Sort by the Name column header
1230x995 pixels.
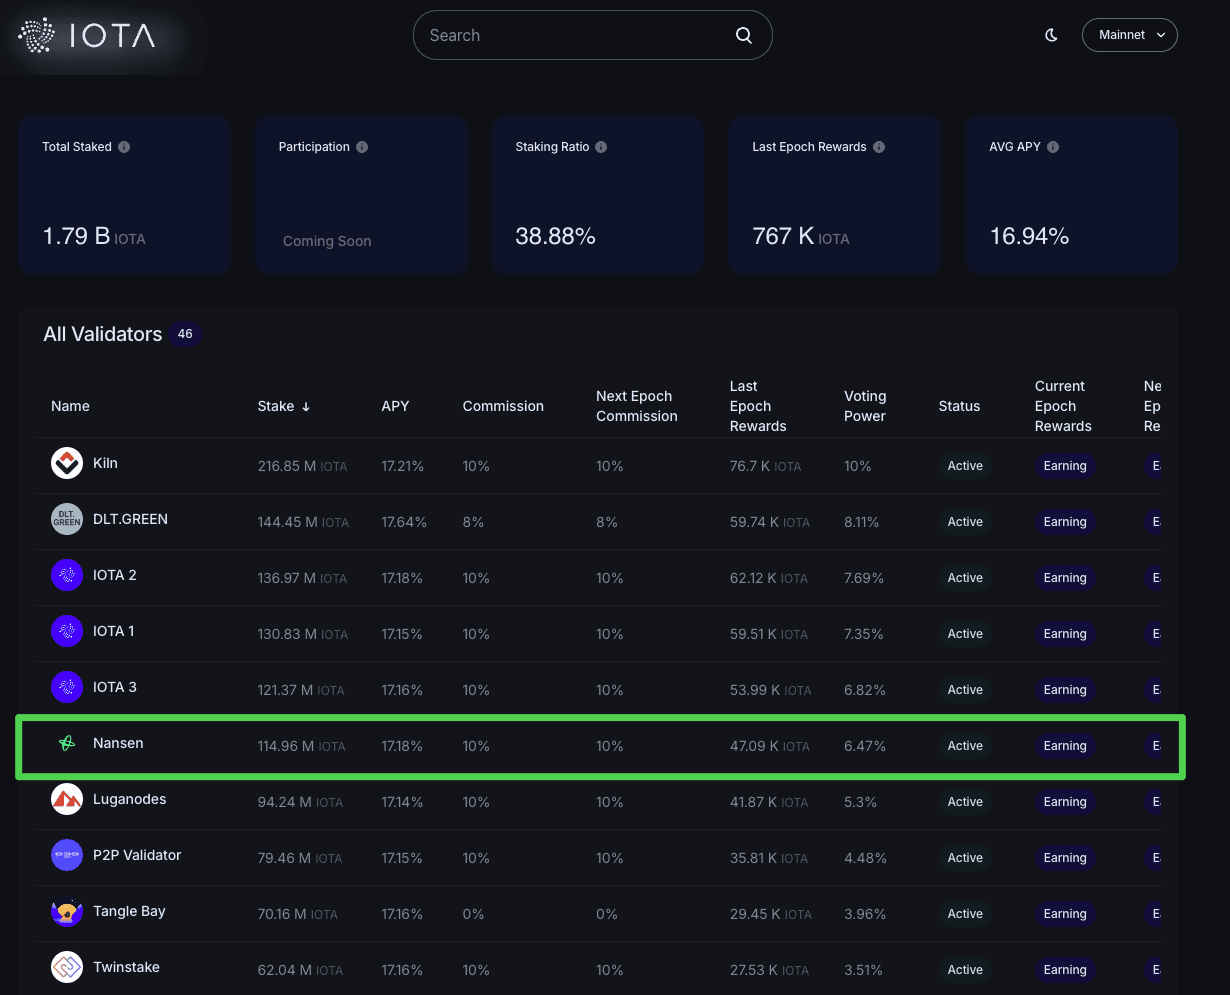[x=70, y=406]
